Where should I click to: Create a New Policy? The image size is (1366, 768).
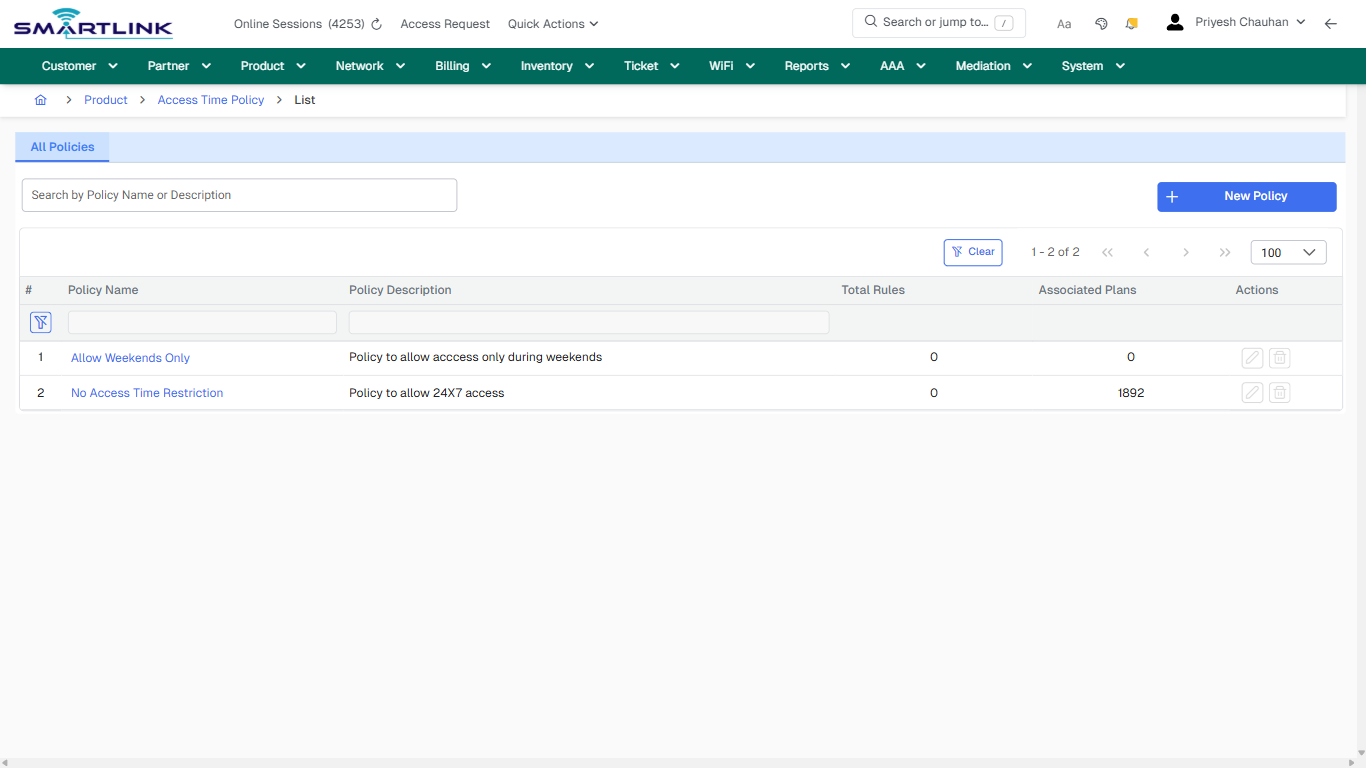[1246, 196]
